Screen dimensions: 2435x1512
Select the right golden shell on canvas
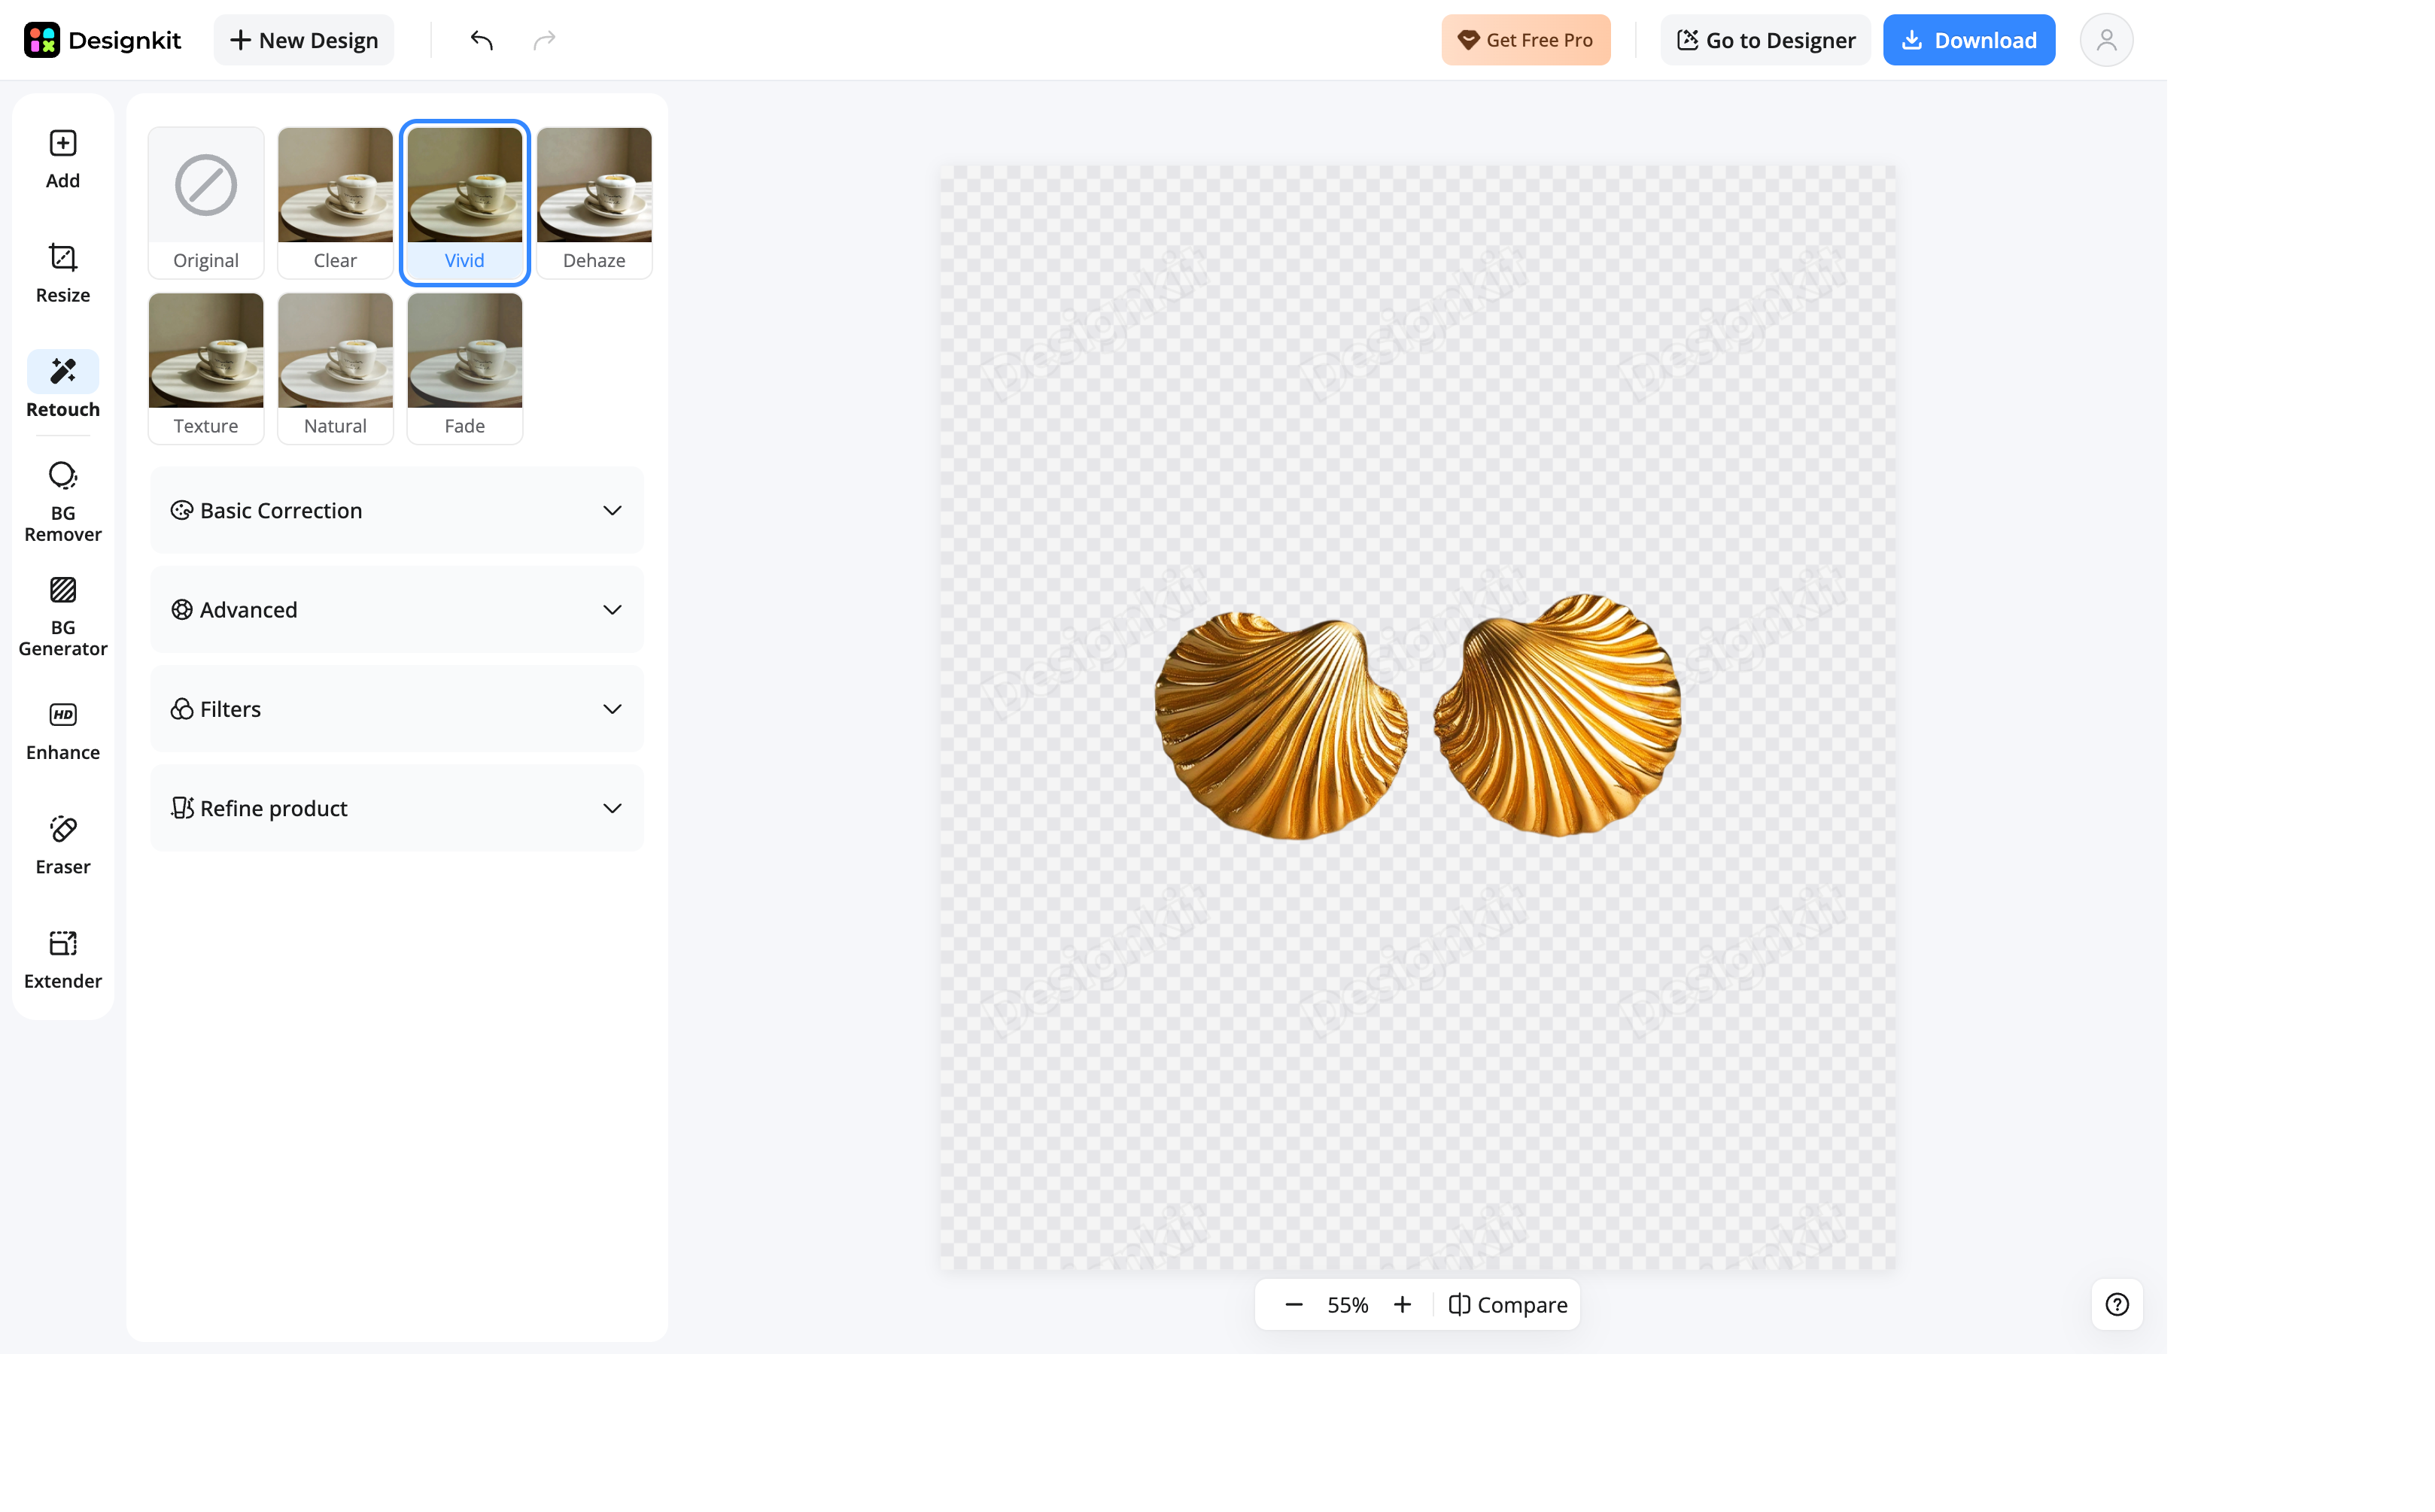[1557, 715]
